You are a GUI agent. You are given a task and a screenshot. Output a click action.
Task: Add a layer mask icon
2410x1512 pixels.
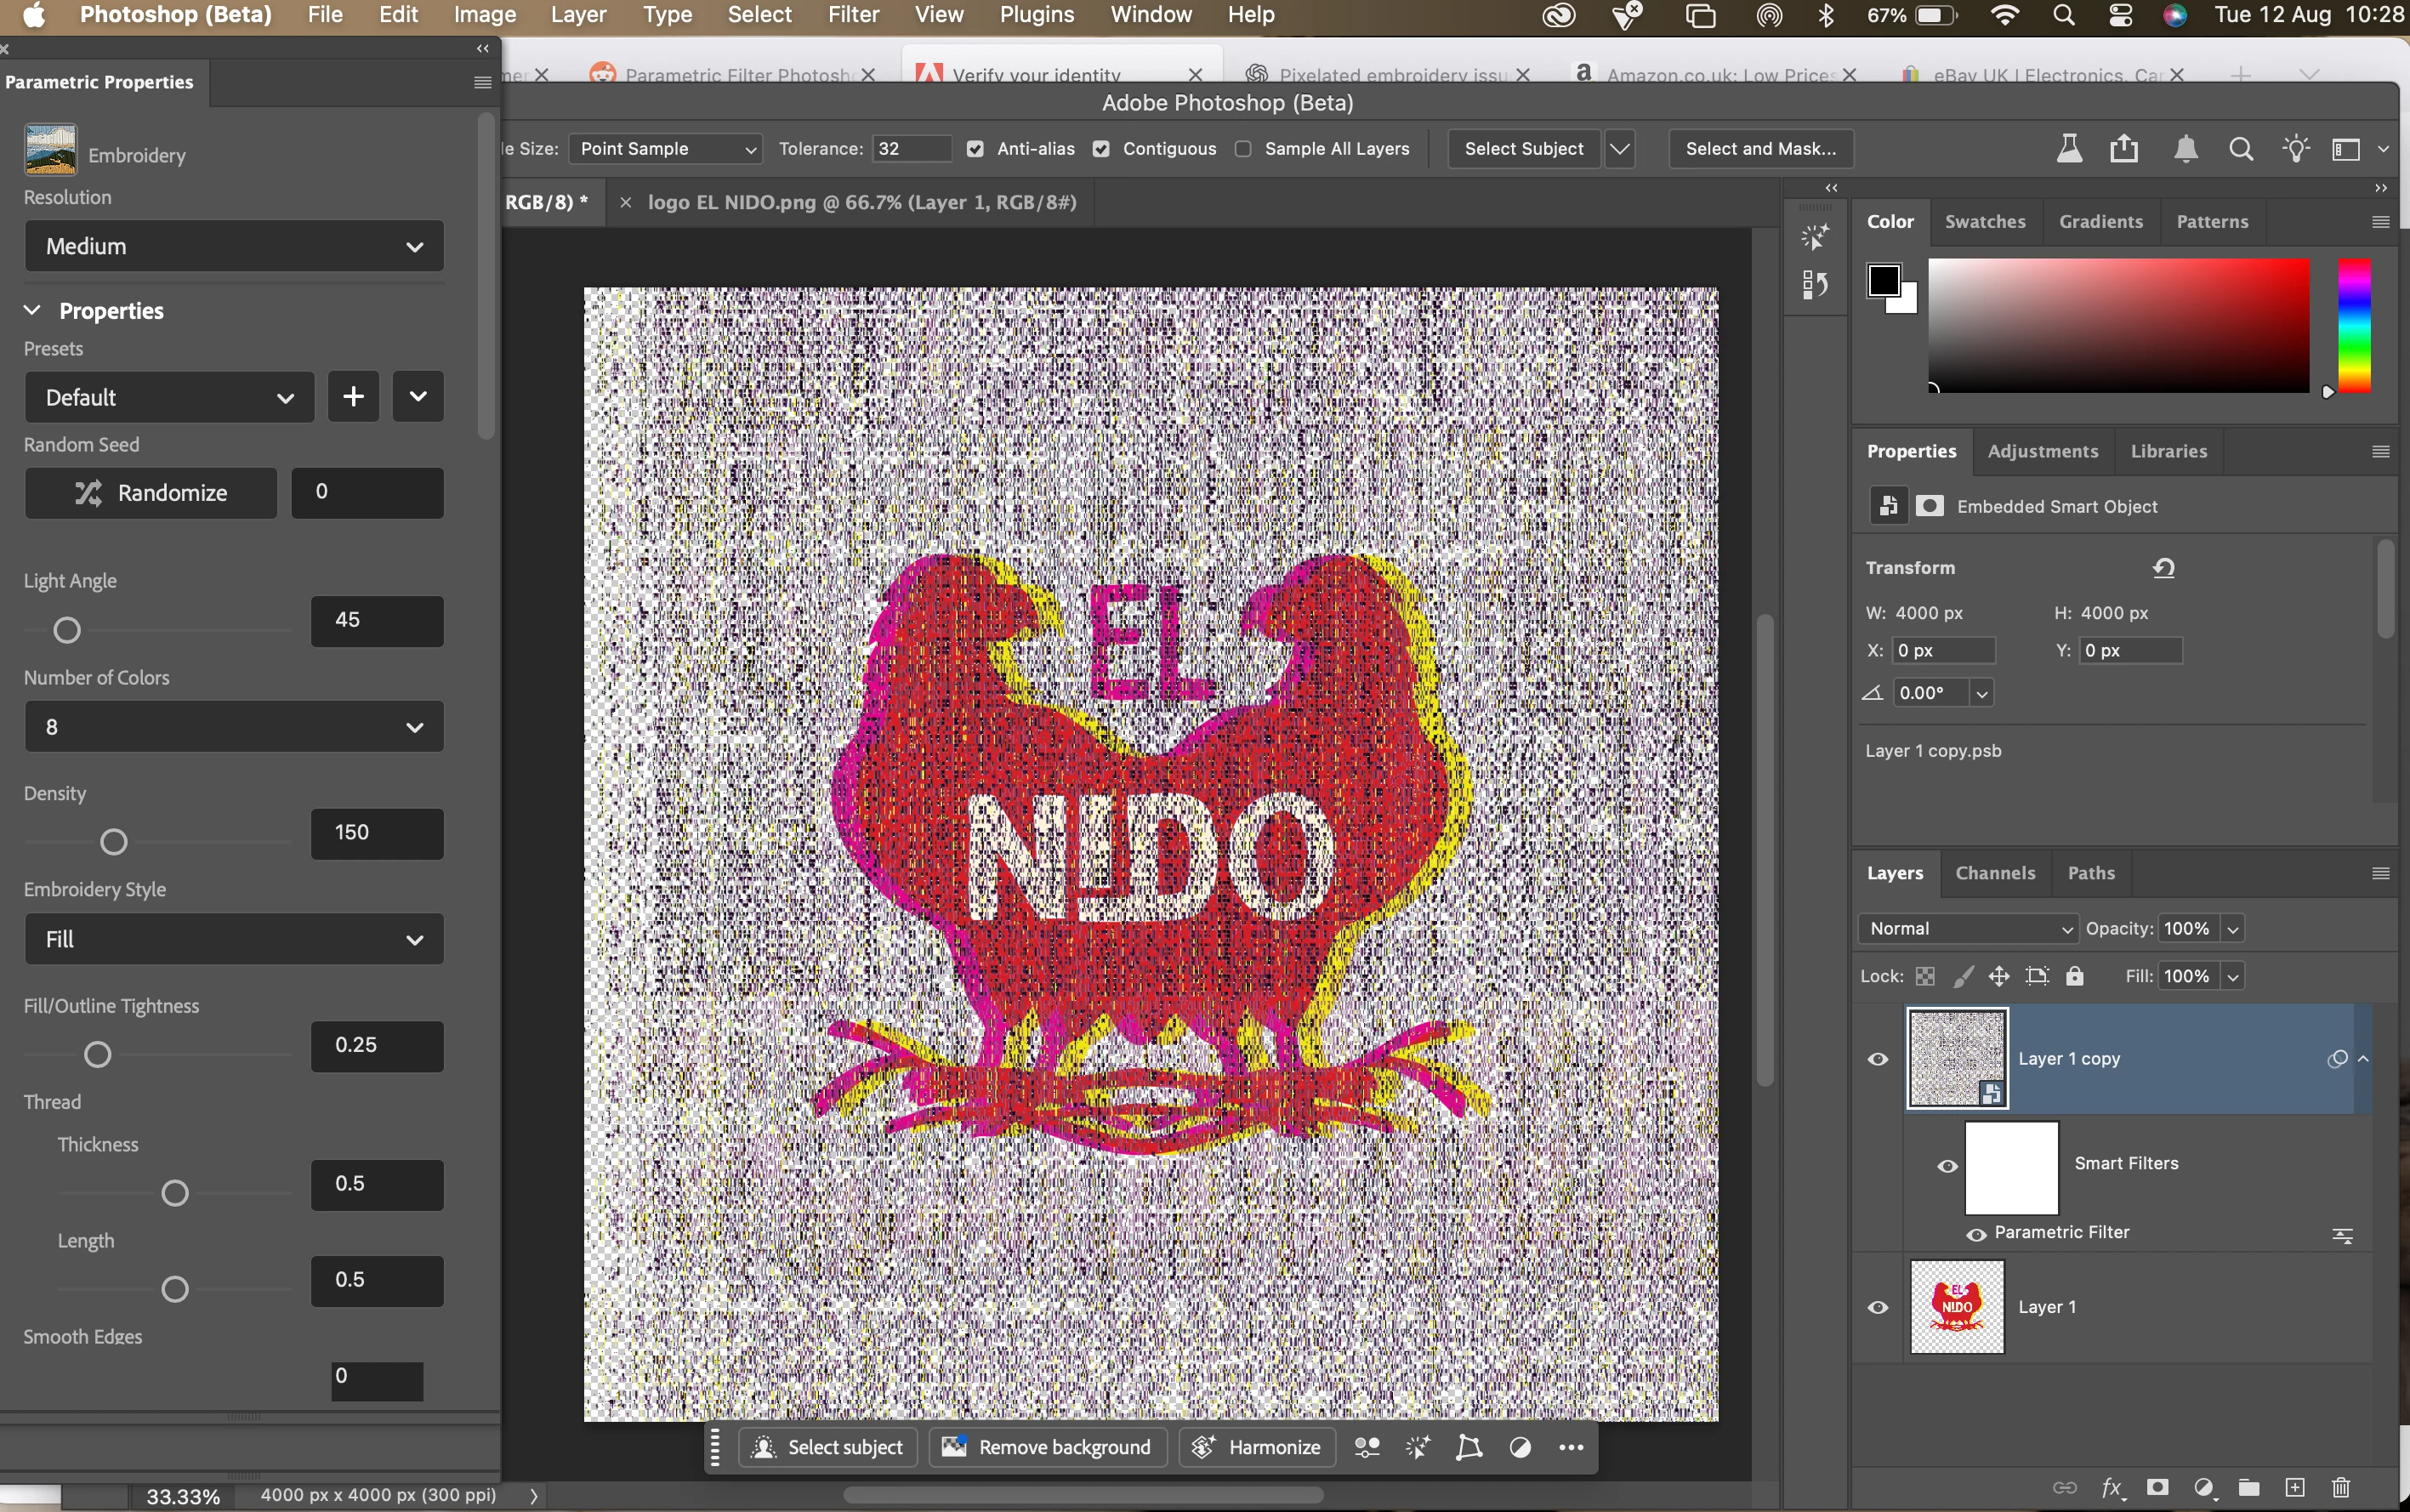tap(2158, 1487)
